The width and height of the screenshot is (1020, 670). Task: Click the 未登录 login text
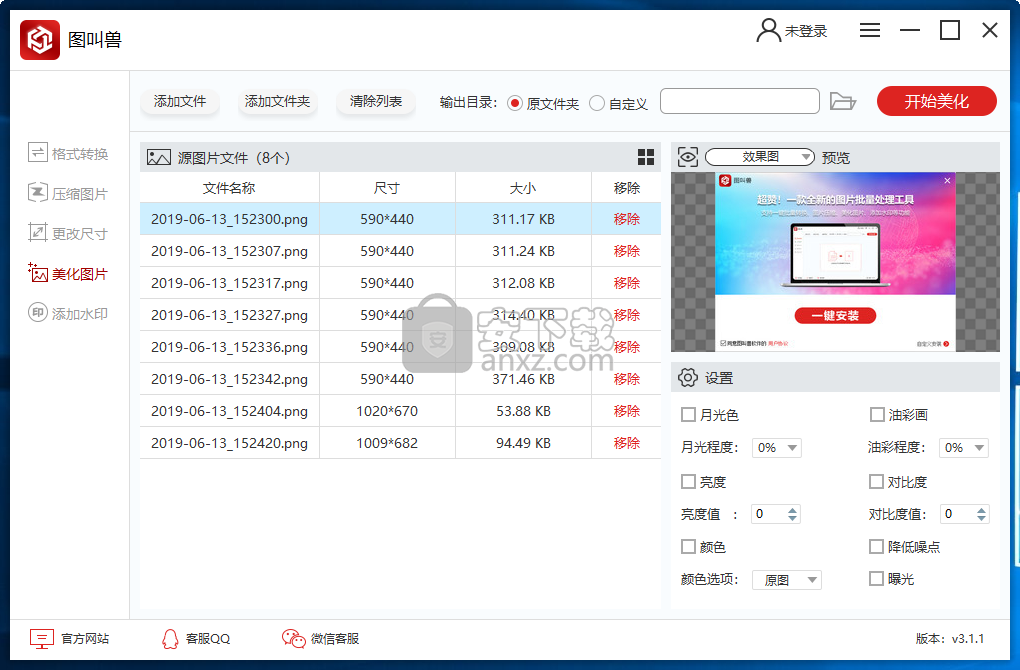806,31
